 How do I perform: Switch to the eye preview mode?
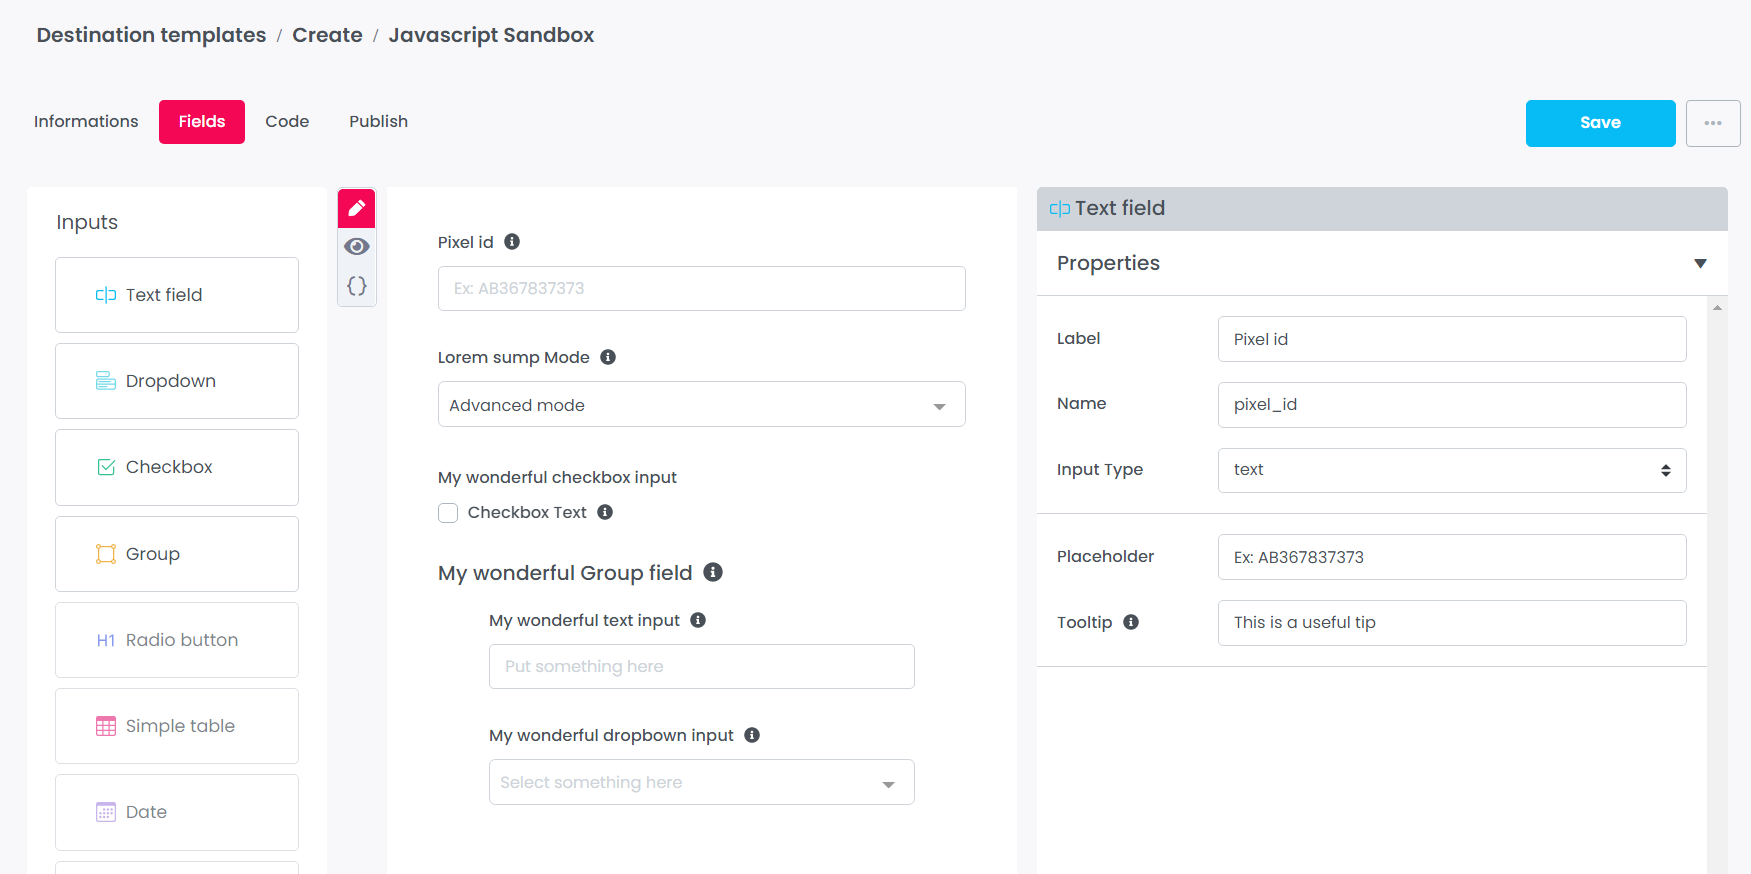click(357, 246)
